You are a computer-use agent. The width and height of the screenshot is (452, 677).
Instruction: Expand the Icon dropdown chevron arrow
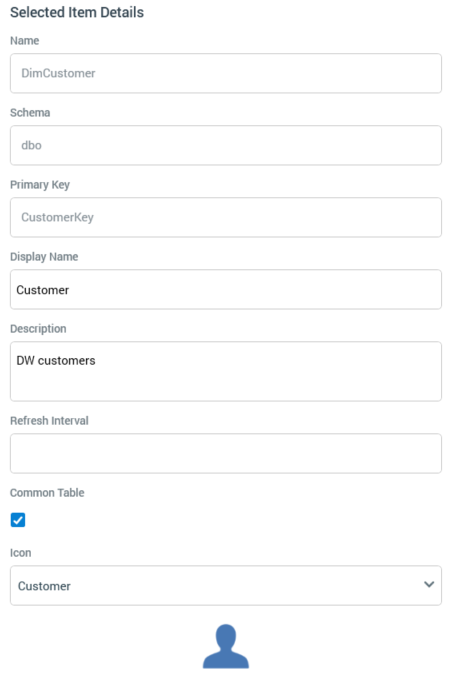click(x=429, y=585)
